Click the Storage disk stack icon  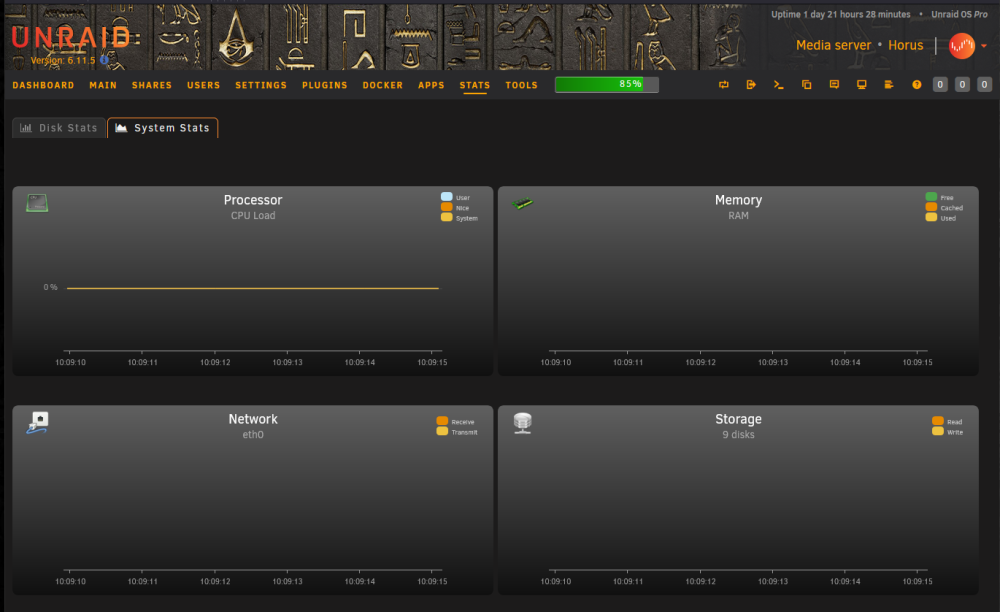523,423
